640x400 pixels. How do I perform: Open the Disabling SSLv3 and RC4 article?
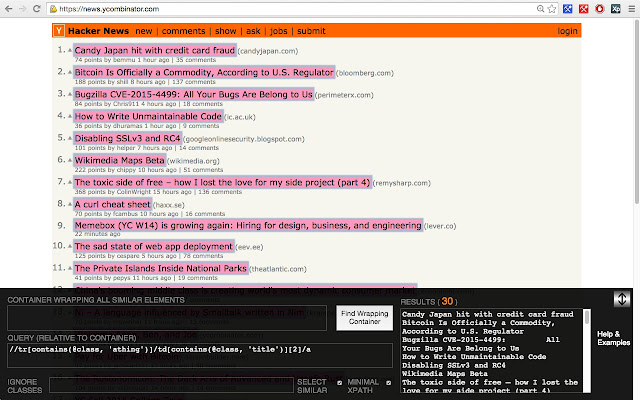(127, 138)
